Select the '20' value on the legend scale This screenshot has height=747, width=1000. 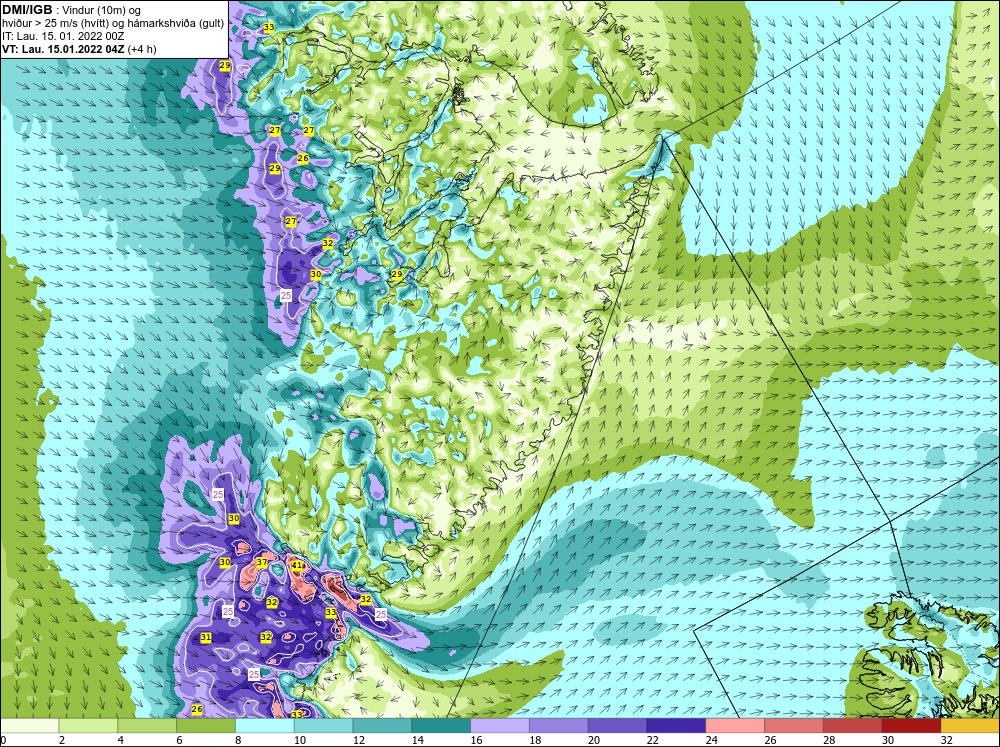click(x=594, y=740)
